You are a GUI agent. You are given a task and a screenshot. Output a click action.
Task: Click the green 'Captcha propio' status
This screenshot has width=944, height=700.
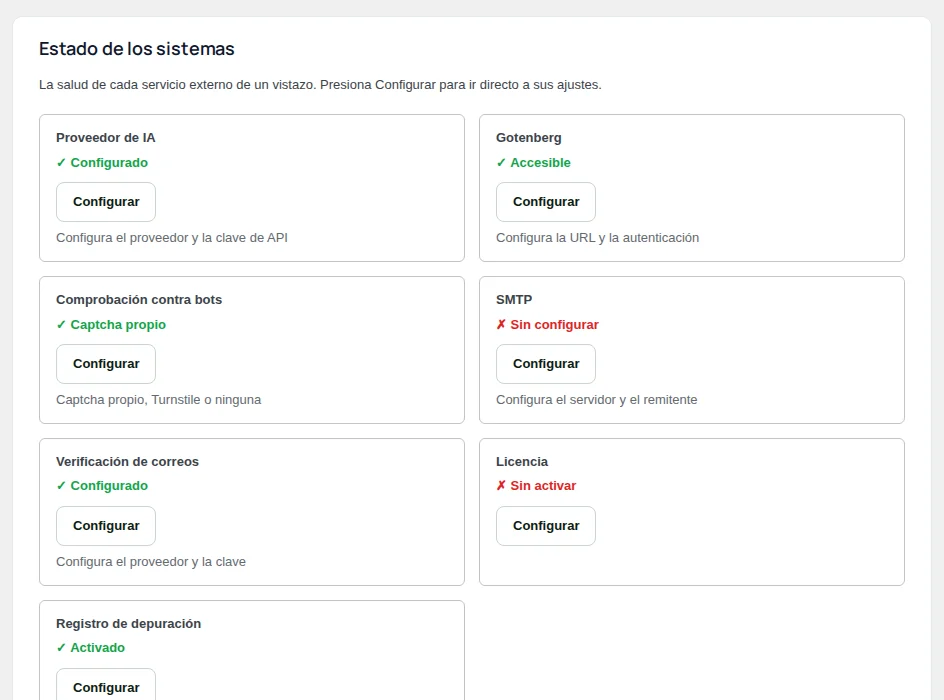111,324
